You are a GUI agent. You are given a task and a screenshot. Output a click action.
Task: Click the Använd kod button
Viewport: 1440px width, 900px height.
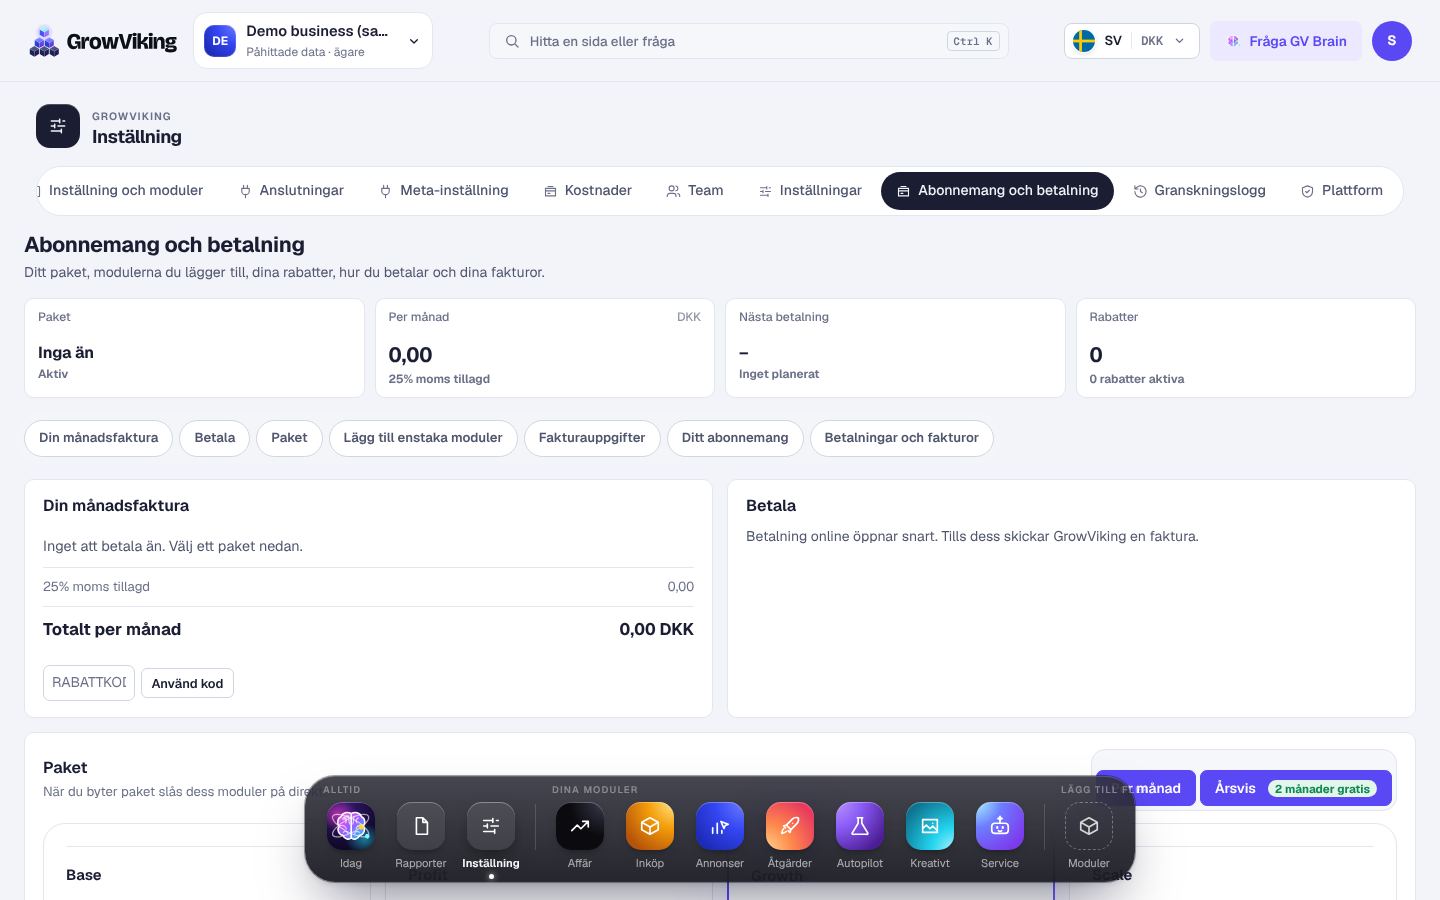(x=187, y=683)
